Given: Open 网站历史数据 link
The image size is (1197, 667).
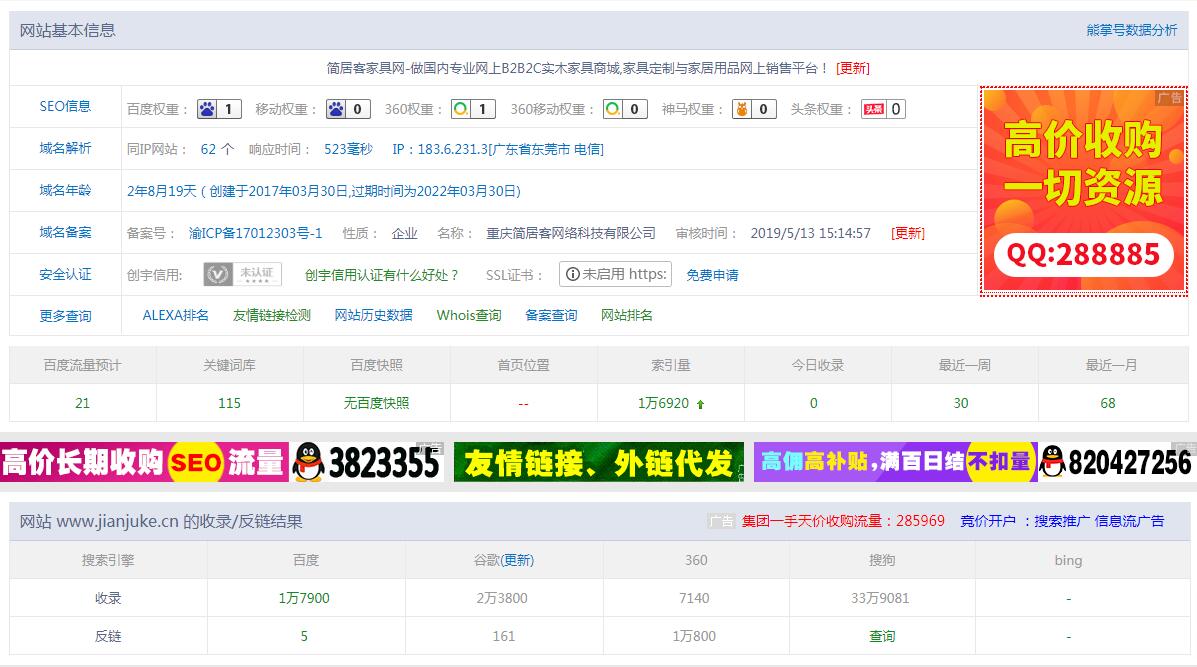Looking at the screenshot, I should pos(373,315).
